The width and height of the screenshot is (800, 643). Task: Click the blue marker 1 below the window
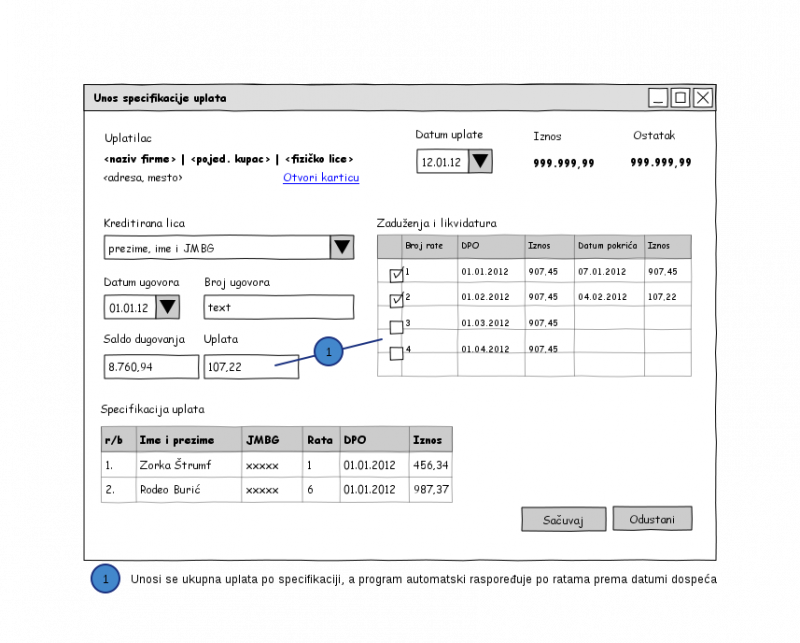105,578
